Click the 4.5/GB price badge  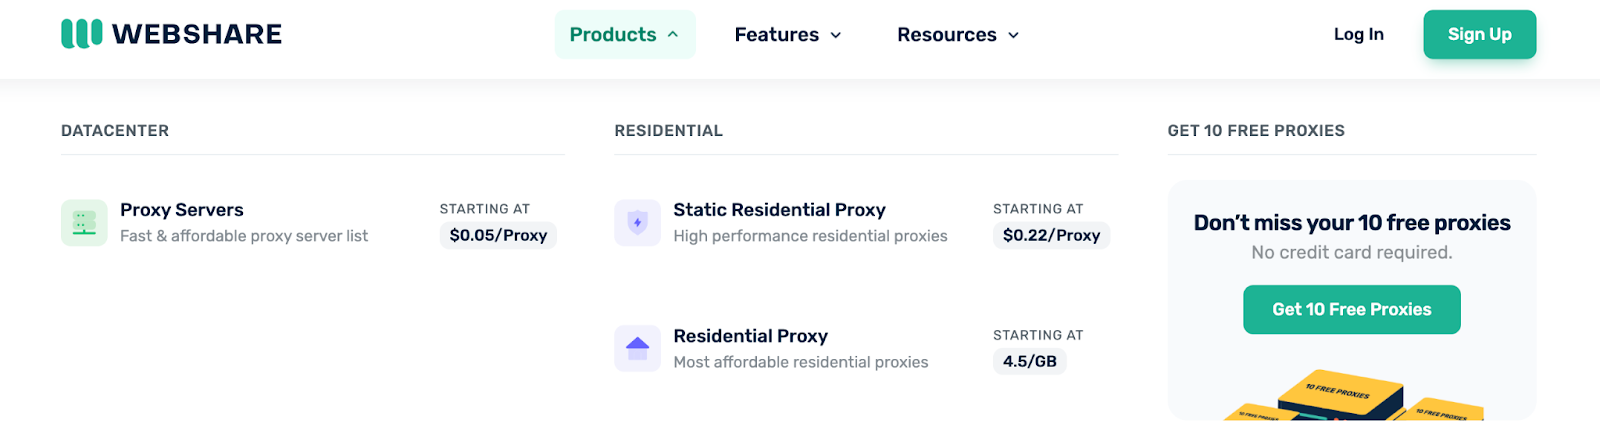[x=1030, y=361]
